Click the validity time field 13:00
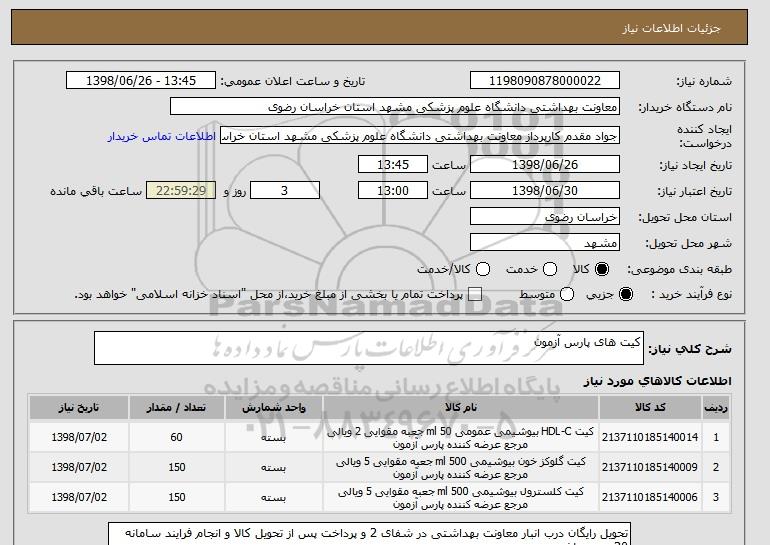This screenshot has height=545, width=770. [x=393, y=191]
